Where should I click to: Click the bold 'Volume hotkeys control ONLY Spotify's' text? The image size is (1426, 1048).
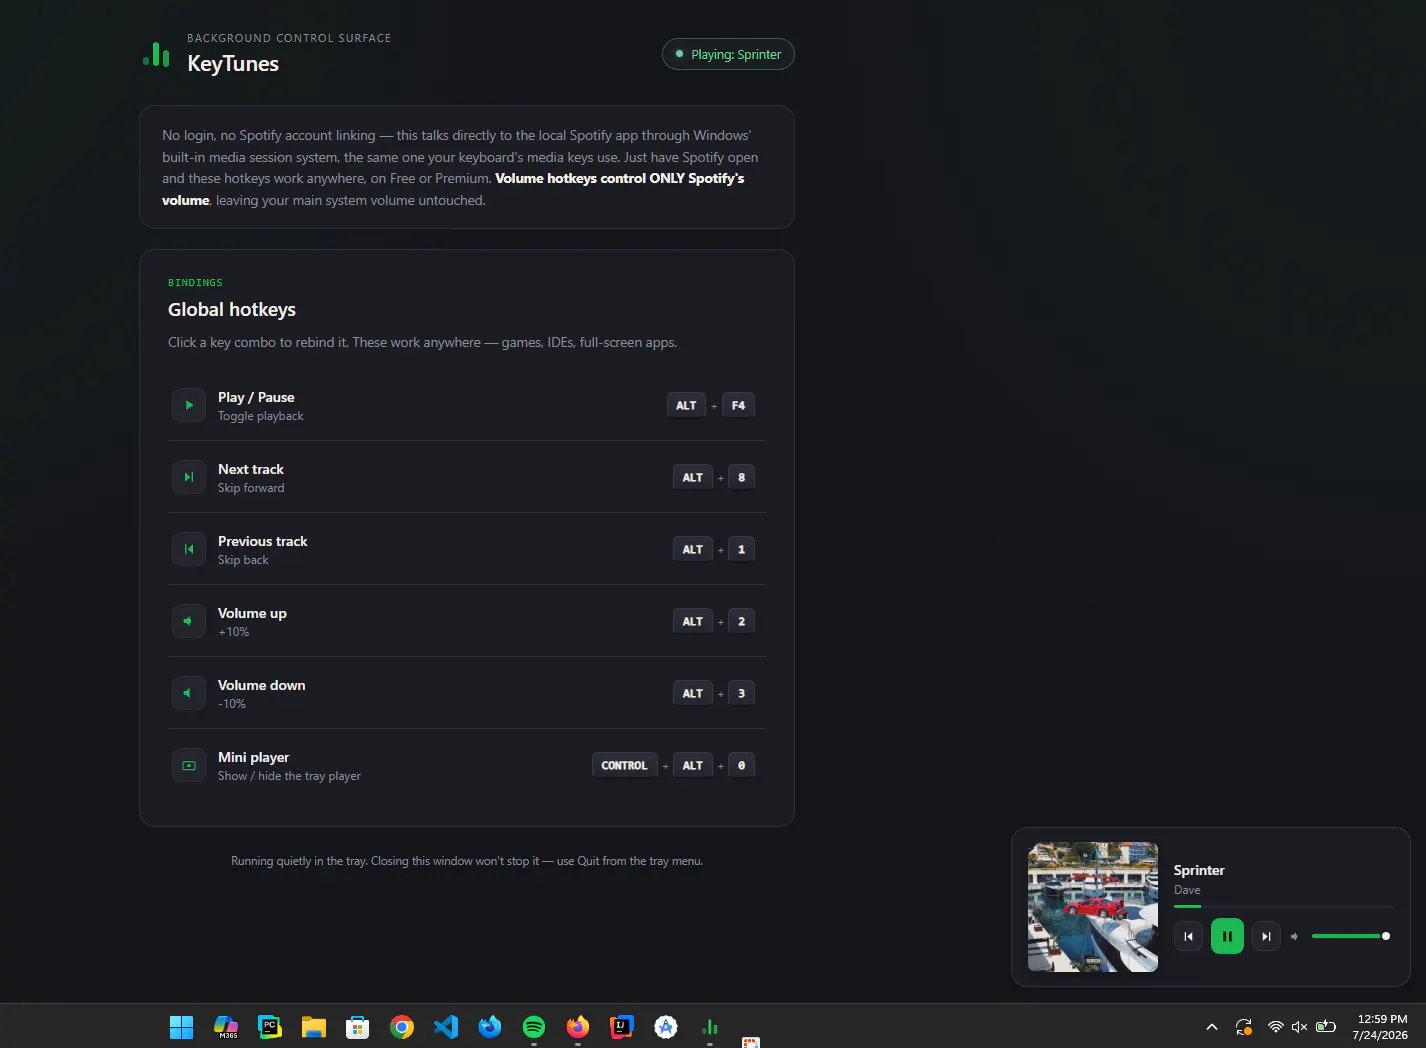click(620, 178)
